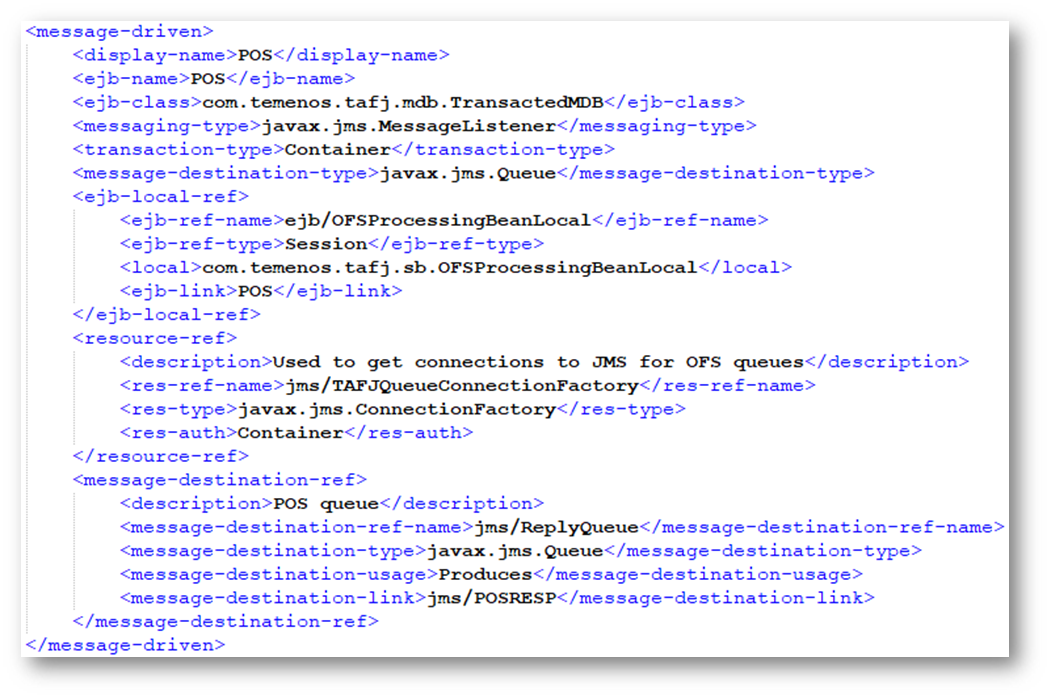Click the res-auth Container line
Image resolution: width=1051 pixels, height=699 pixels.
[x=296, y=433]
